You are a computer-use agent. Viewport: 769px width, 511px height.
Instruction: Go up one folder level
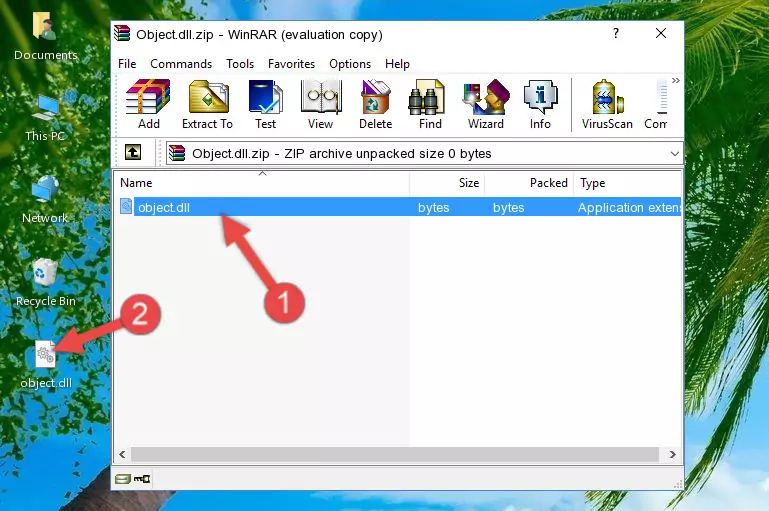click(x=133, y=153)
